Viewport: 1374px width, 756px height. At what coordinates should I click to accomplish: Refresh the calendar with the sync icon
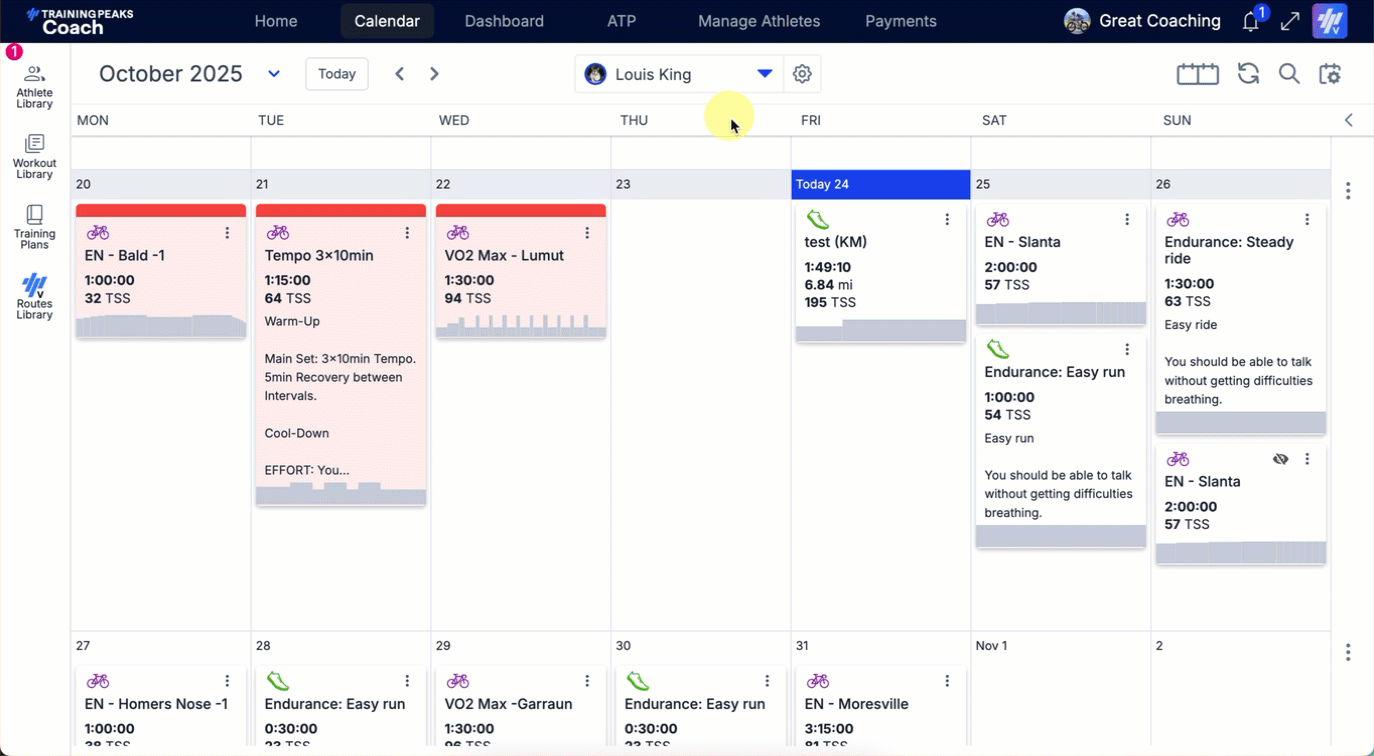[x=1248, y=74]
